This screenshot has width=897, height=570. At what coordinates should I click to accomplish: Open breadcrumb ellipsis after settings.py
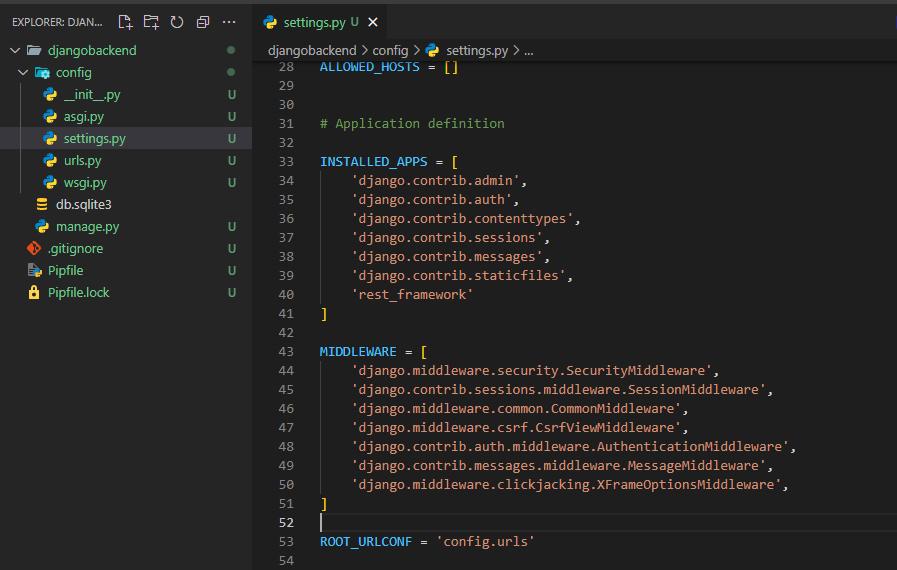pos(528,50)
